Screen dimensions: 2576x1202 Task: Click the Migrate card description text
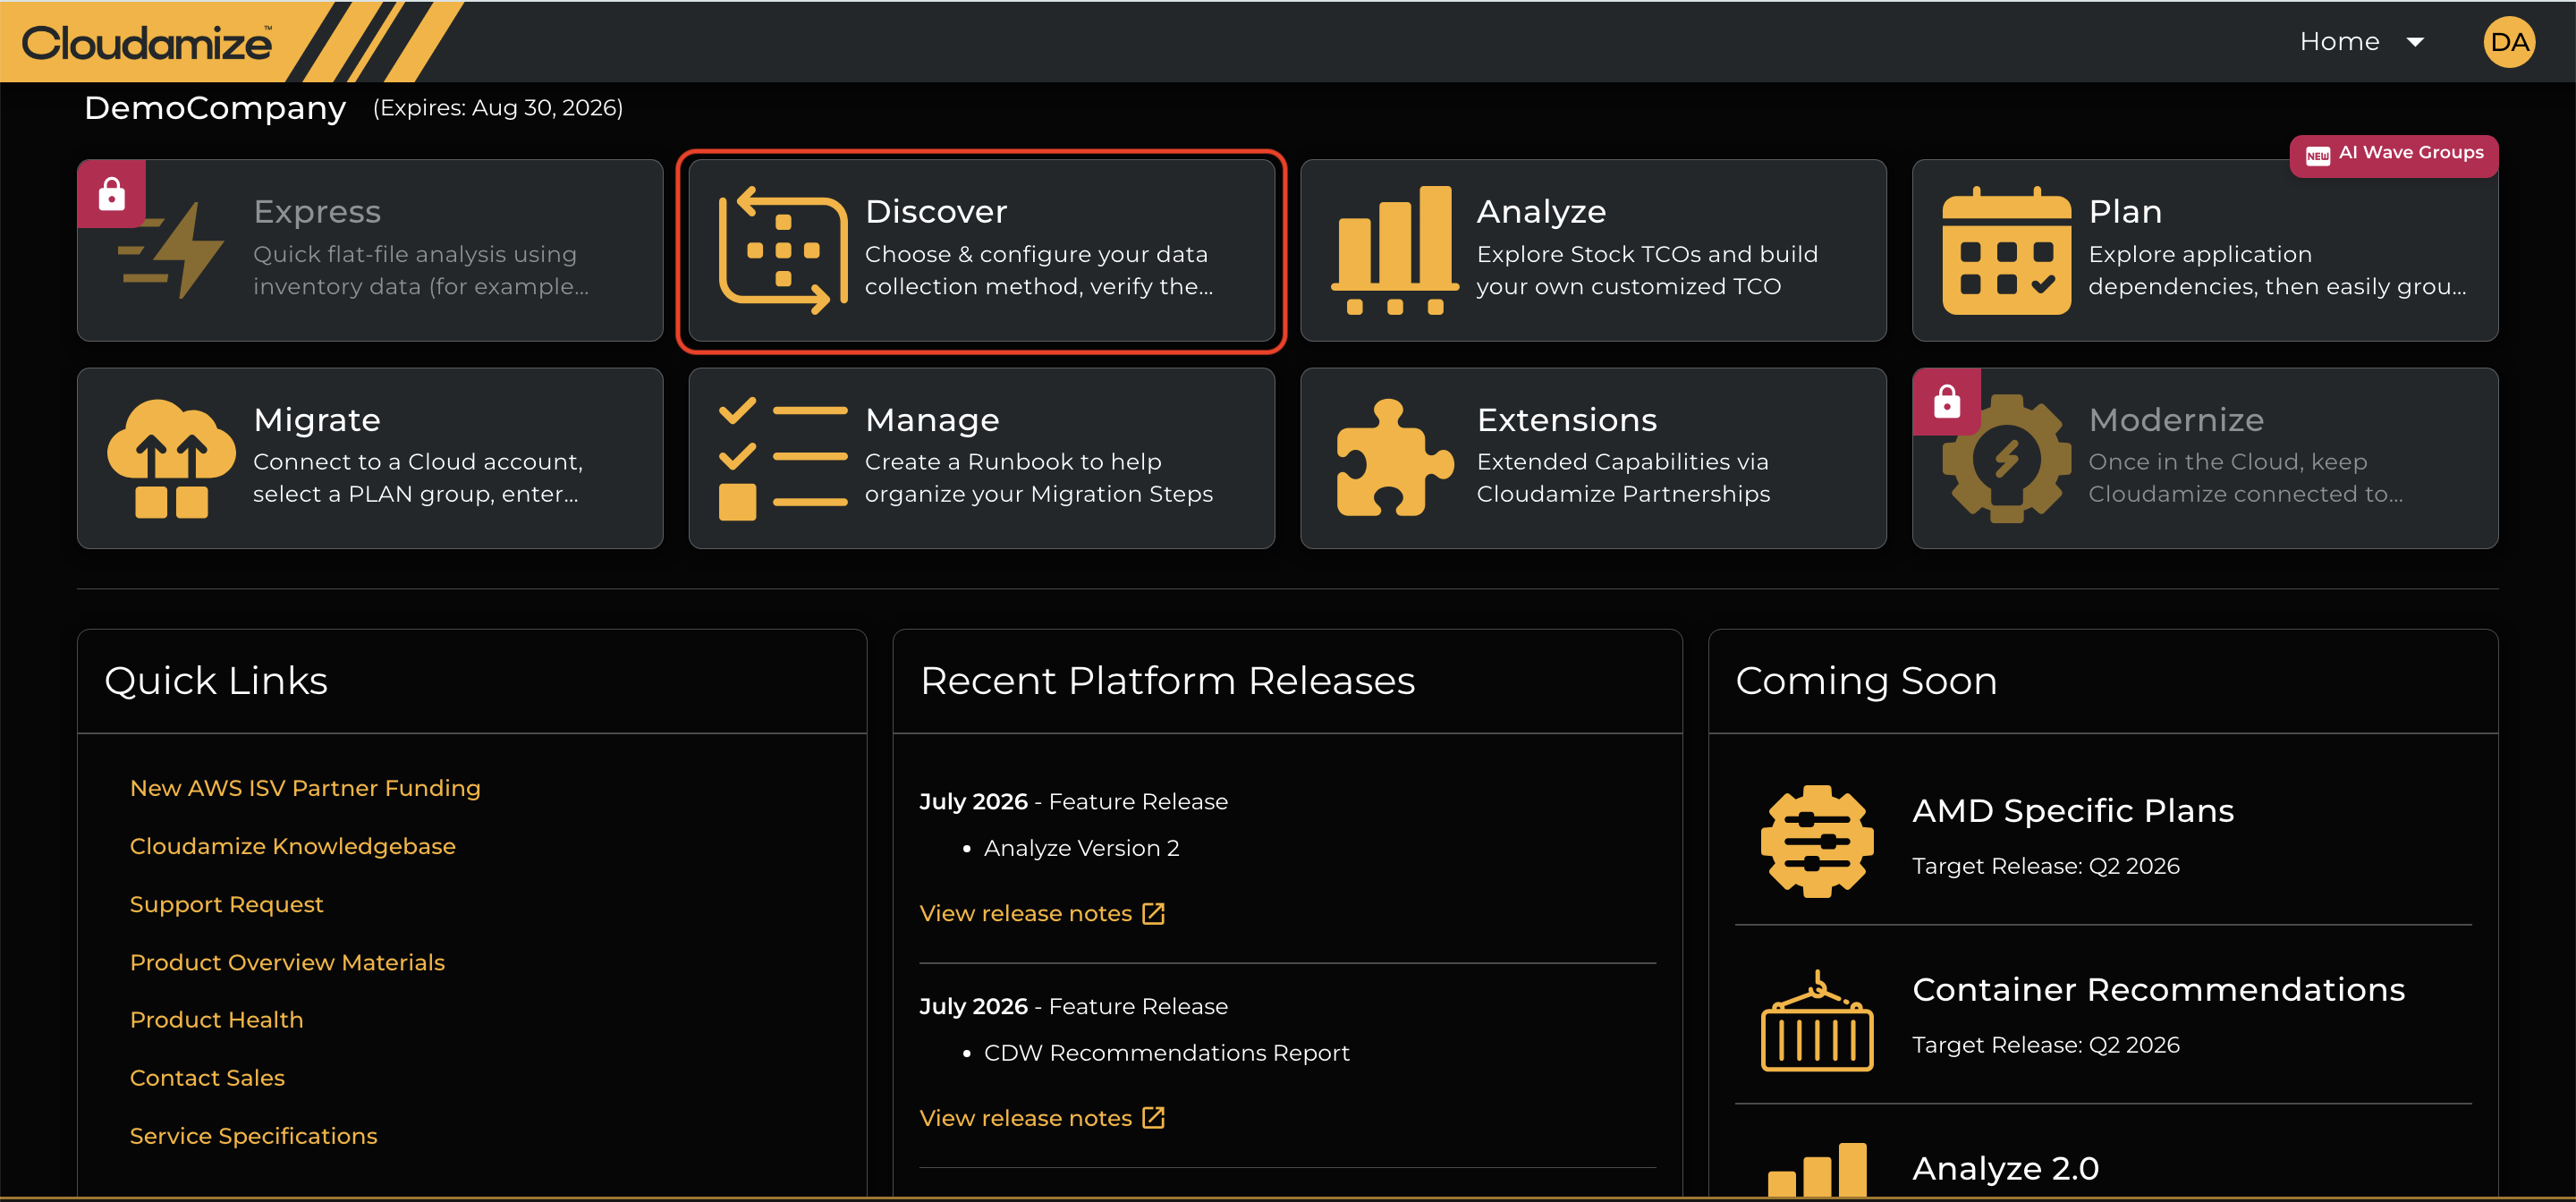tap(417, 478)
